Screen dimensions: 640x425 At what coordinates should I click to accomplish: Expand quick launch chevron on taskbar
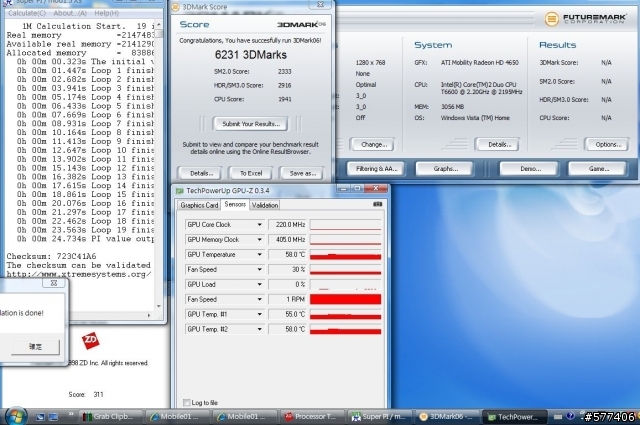71,414
